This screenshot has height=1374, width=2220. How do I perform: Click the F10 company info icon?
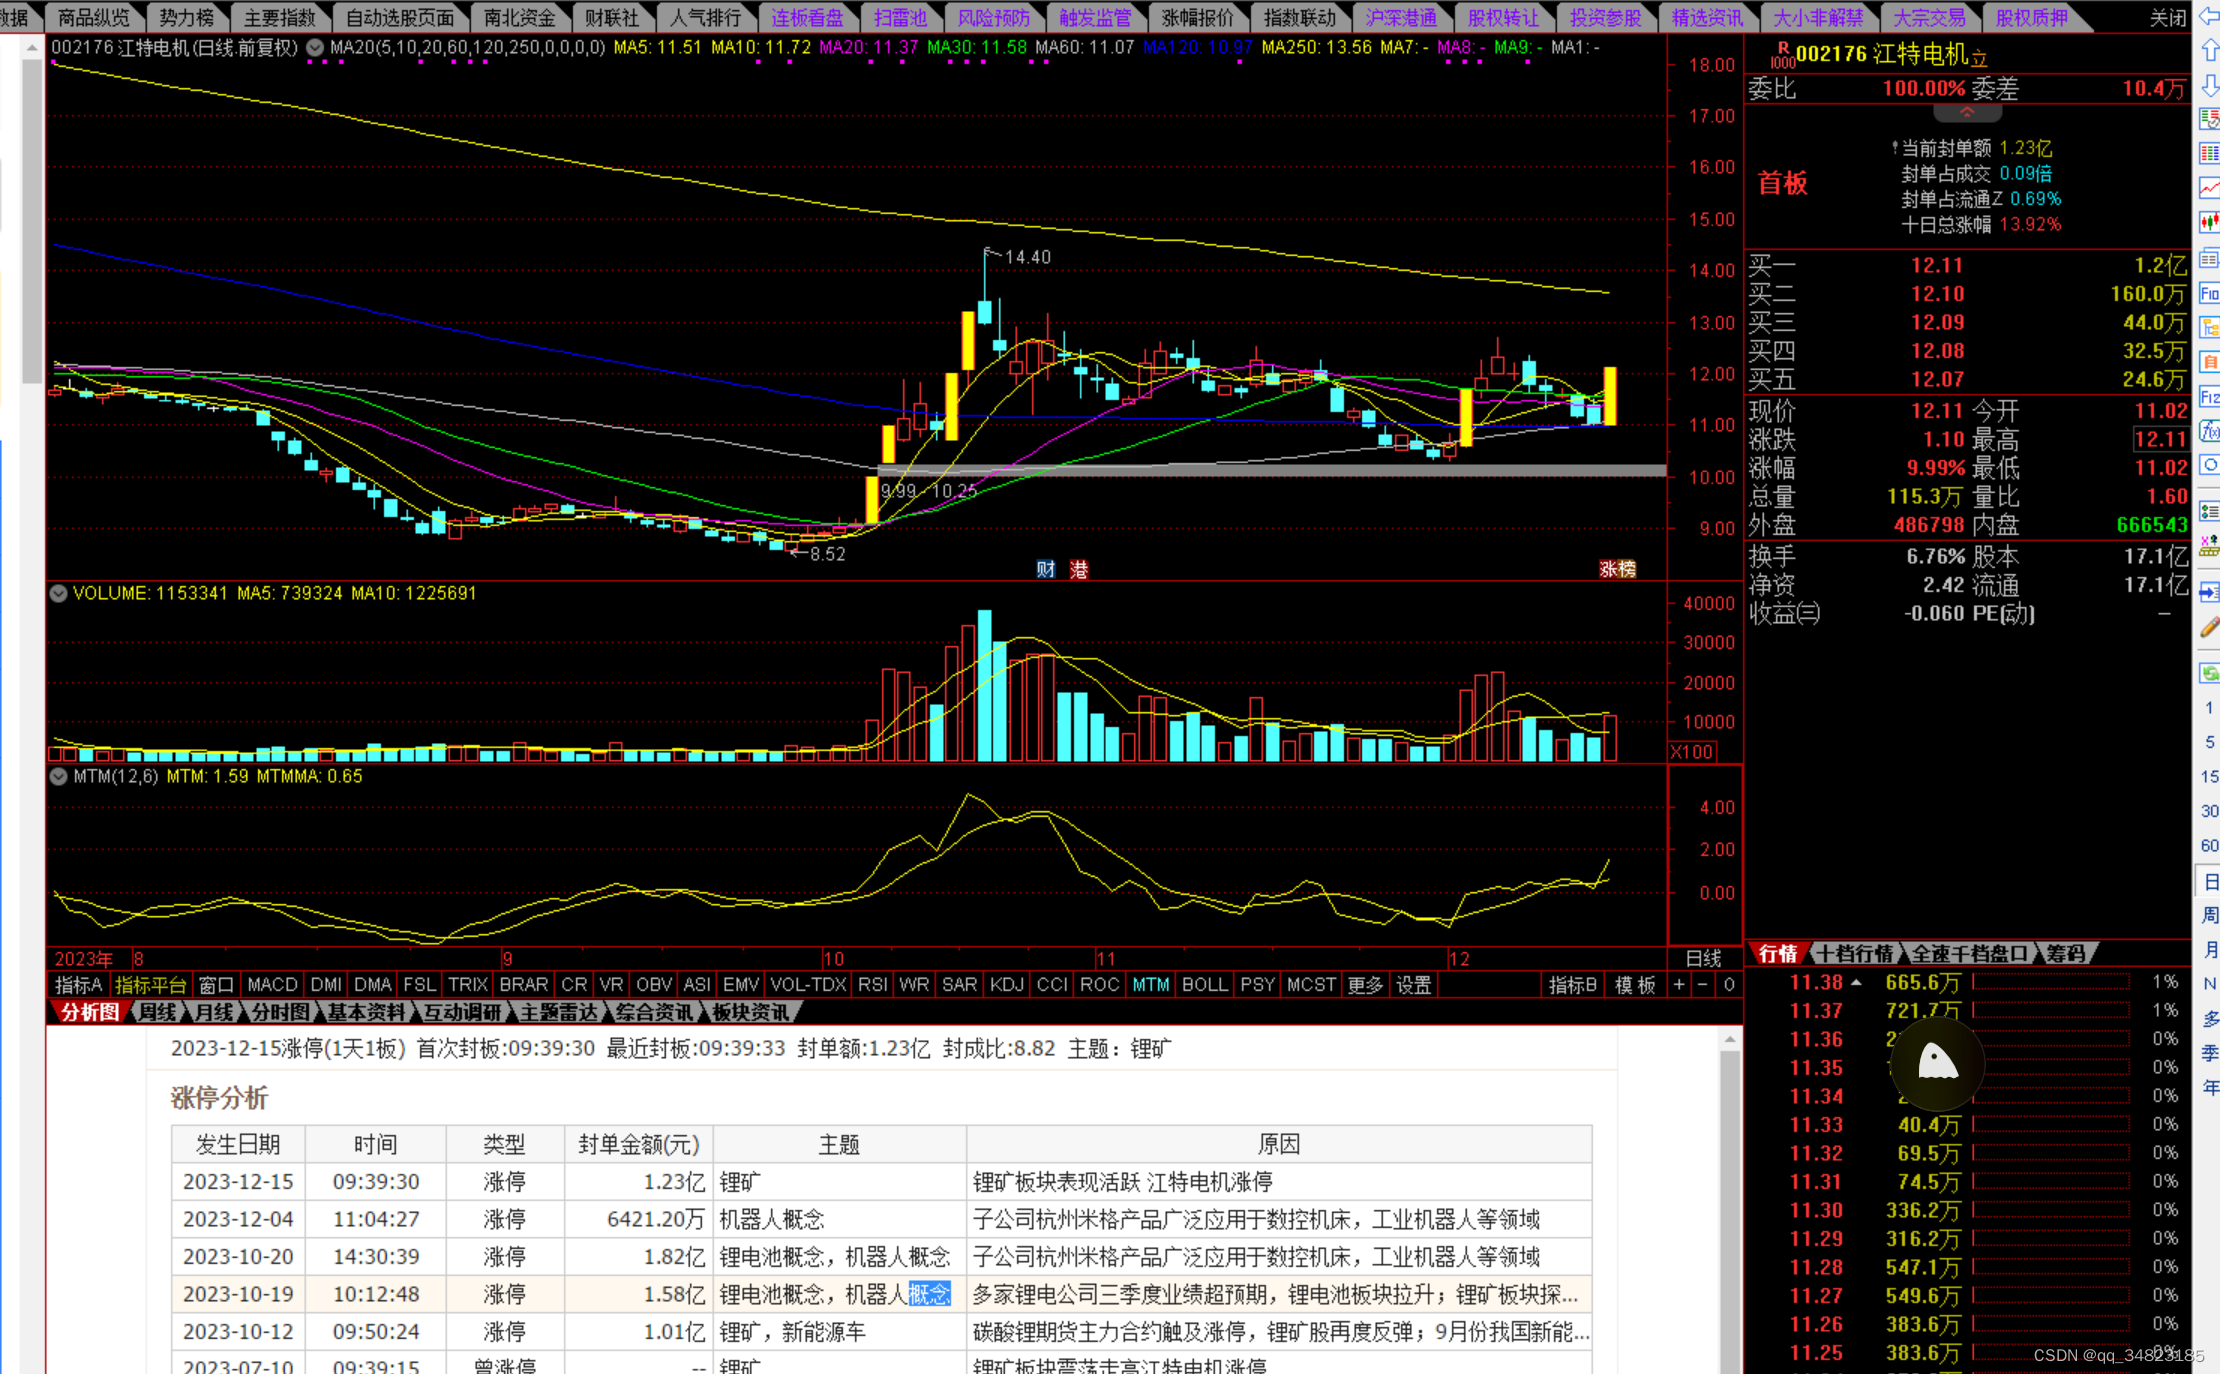coord(2209,293)
